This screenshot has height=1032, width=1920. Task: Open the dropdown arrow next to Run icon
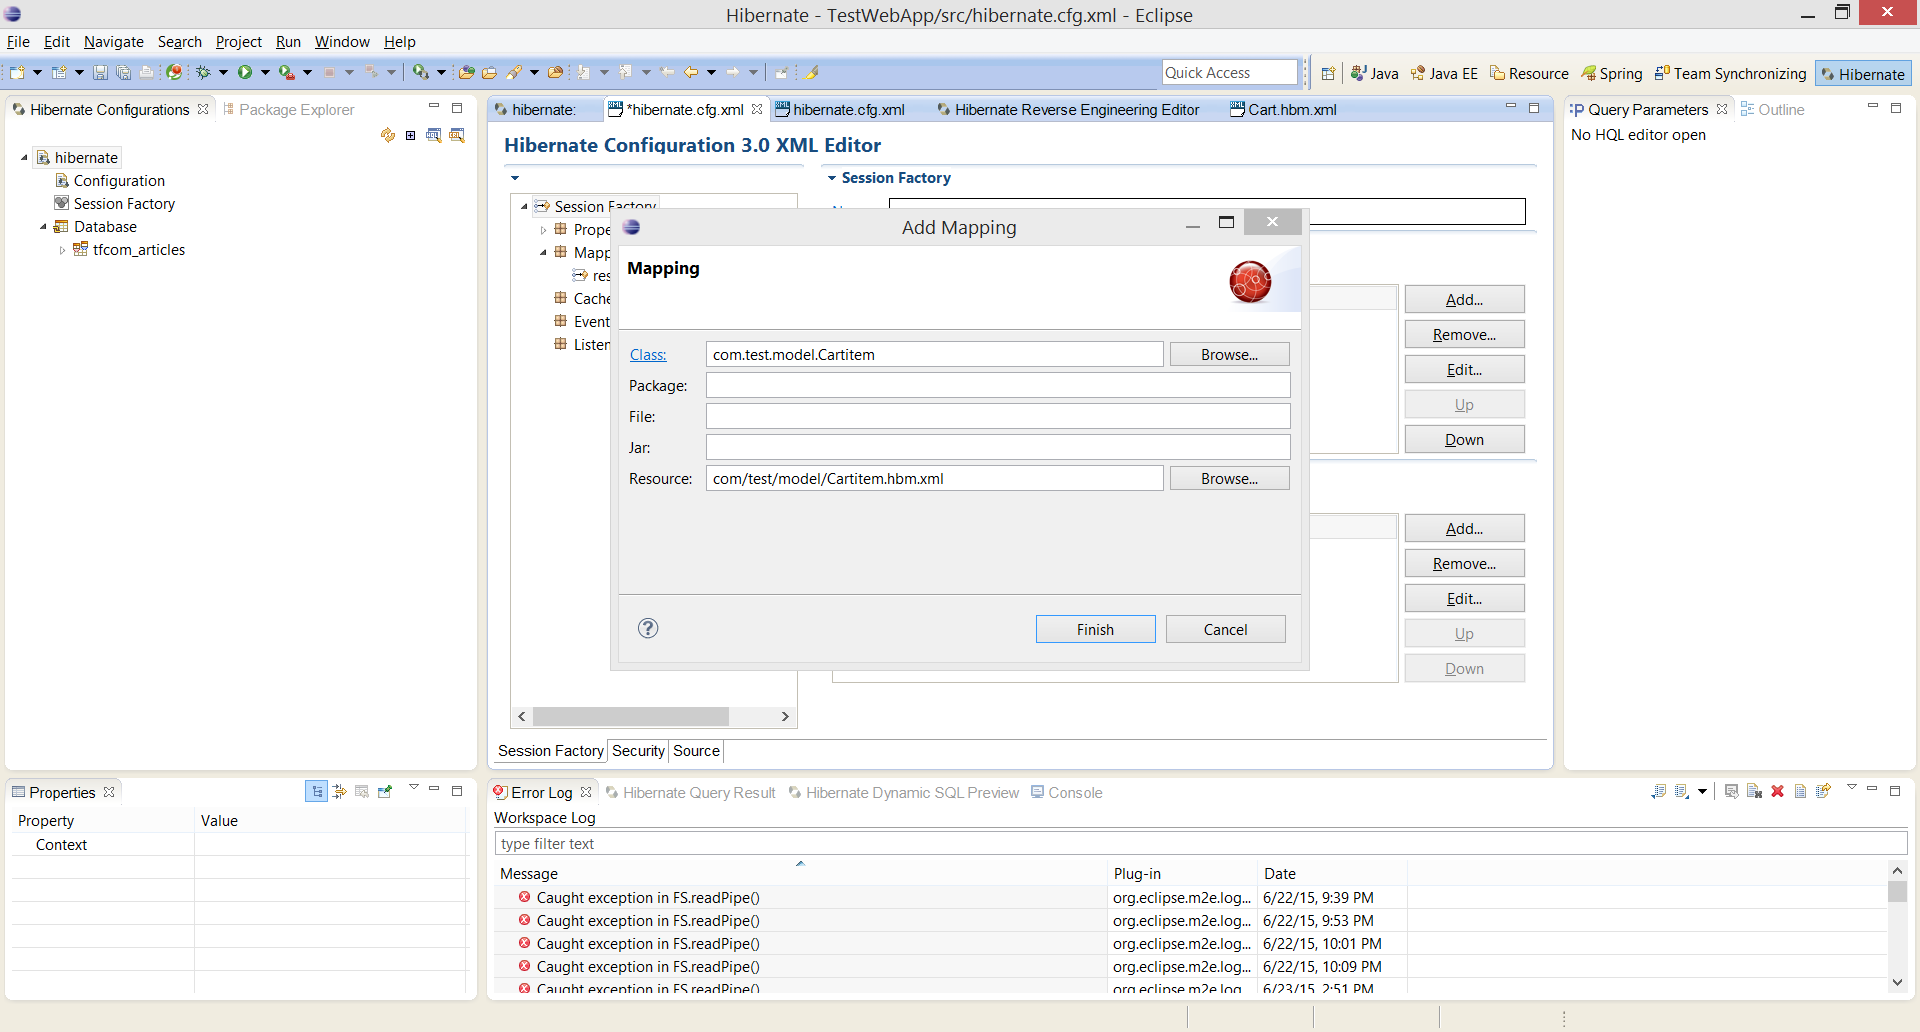click(265, 72)
